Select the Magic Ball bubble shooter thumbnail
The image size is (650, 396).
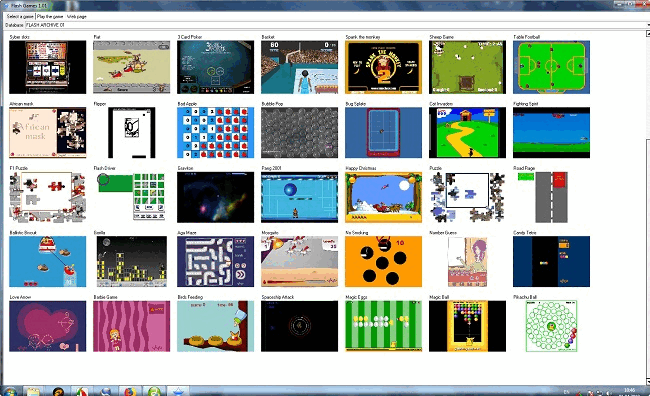tap(468, 326)
